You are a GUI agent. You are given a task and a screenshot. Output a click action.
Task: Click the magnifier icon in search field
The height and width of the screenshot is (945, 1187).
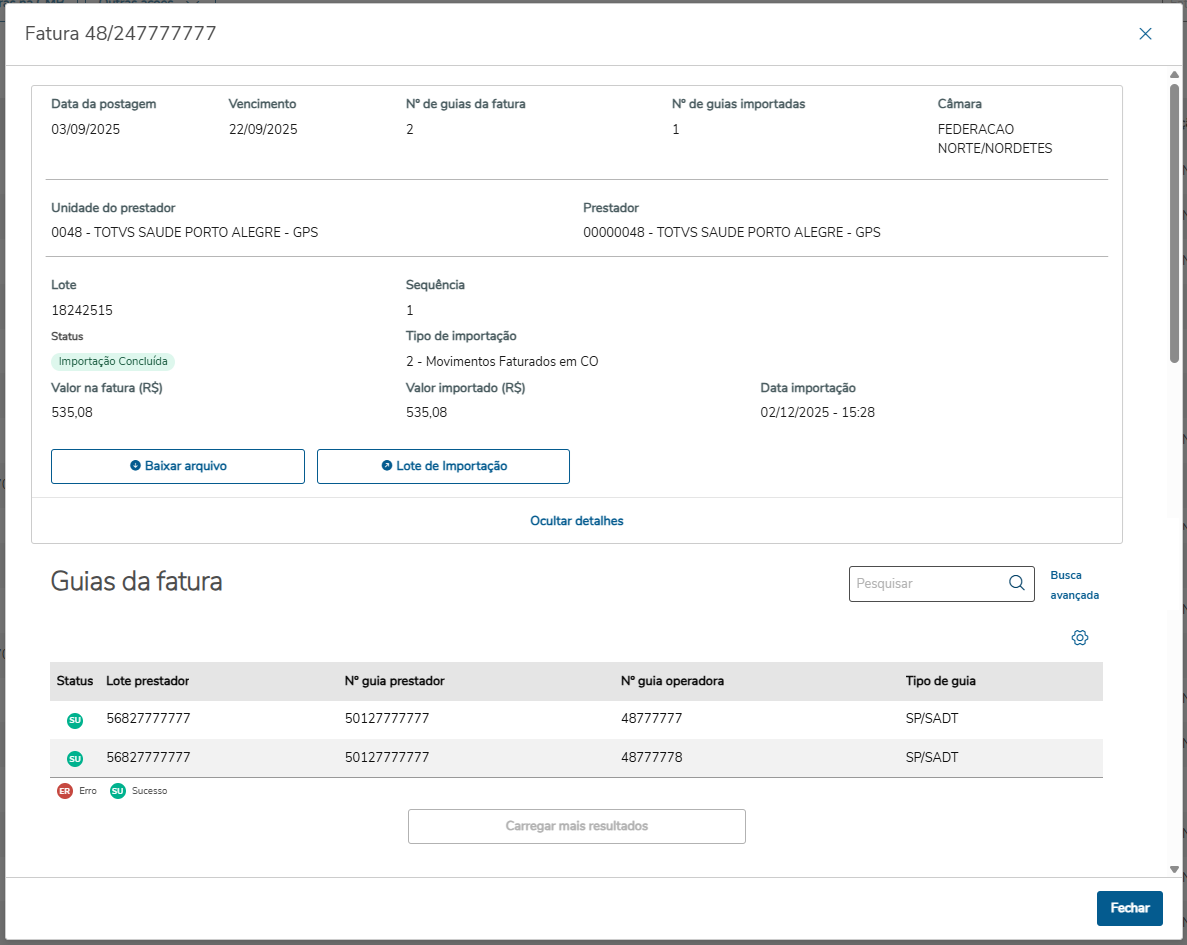[1016, 583]
